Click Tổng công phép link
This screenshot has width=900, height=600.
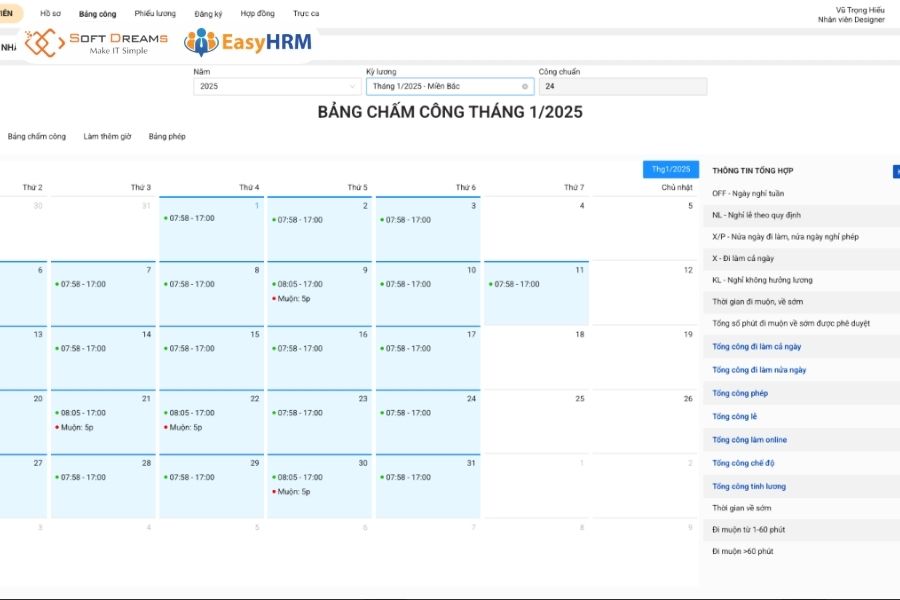click(x=740, y=393)
